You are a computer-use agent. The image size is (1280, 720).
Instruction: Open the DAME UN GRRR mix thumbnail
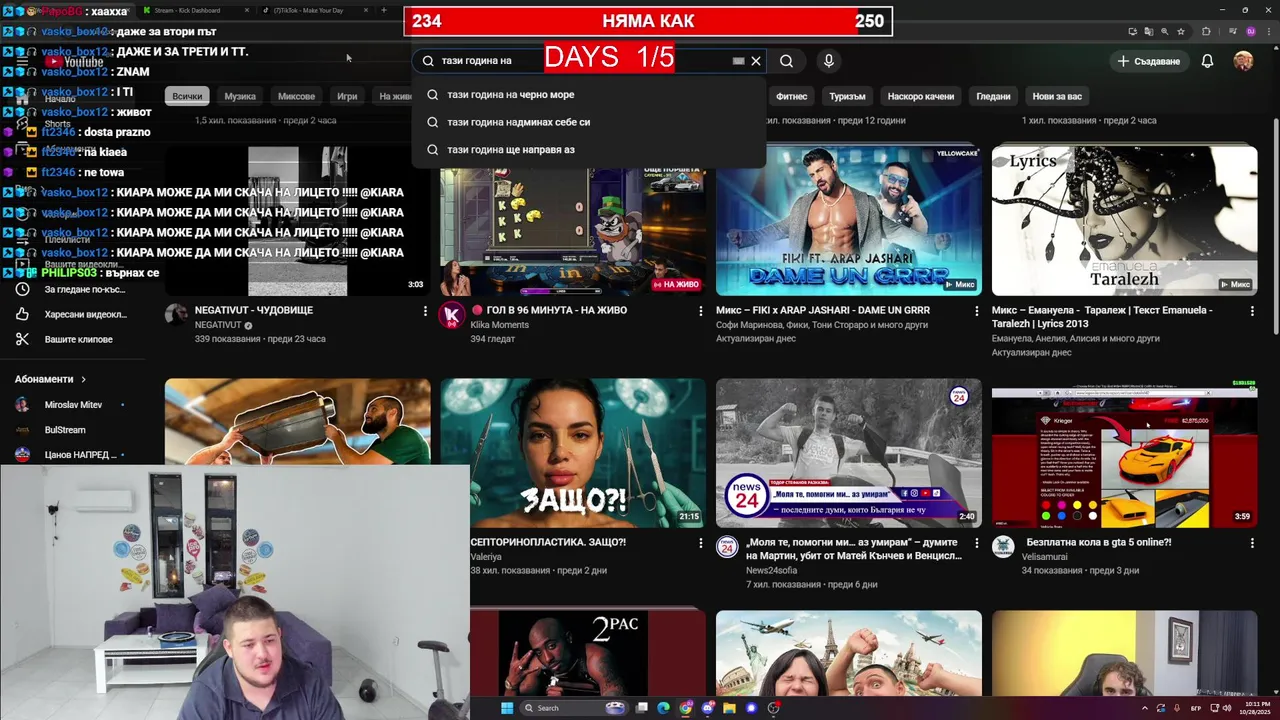coord(848,220)
